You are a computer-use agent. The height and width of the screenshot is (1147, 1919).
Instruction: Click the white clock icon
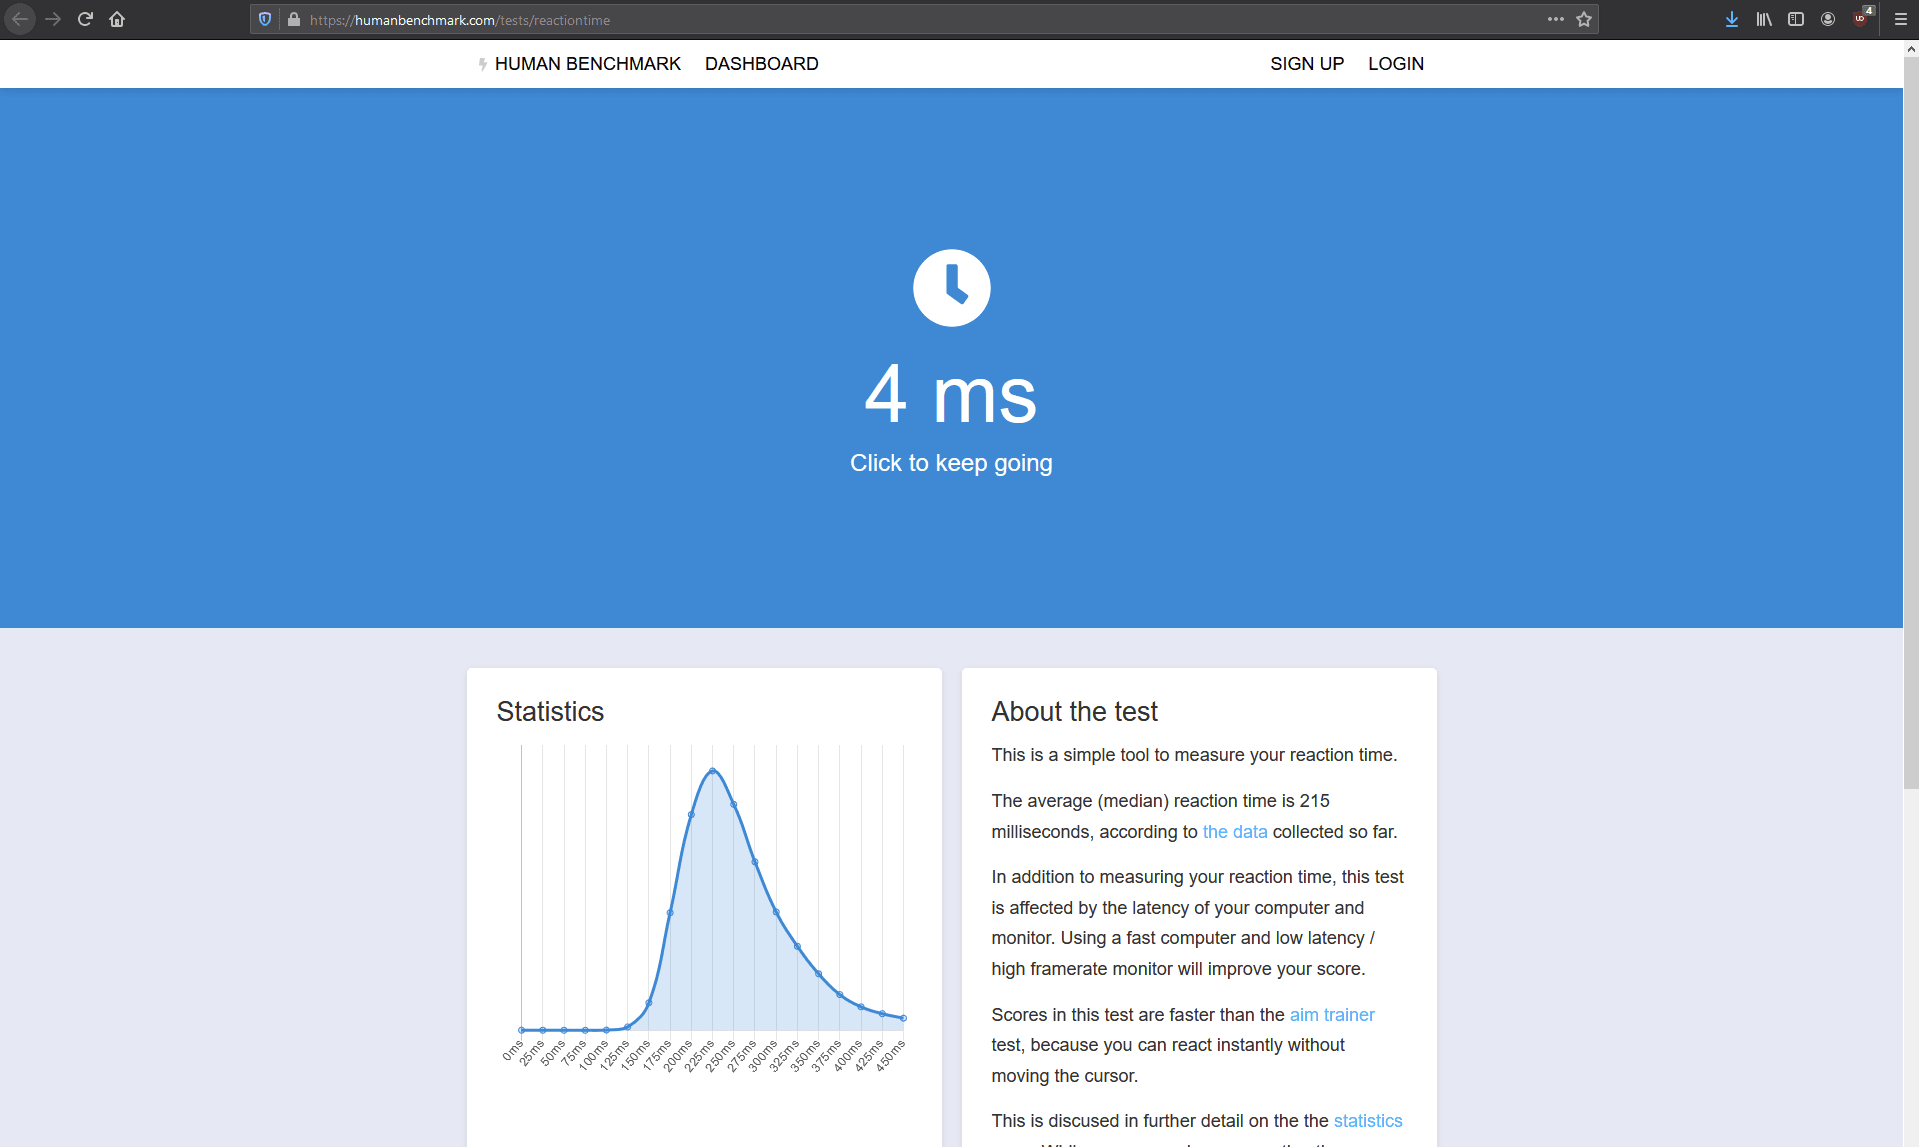click(x=951, y=288)
